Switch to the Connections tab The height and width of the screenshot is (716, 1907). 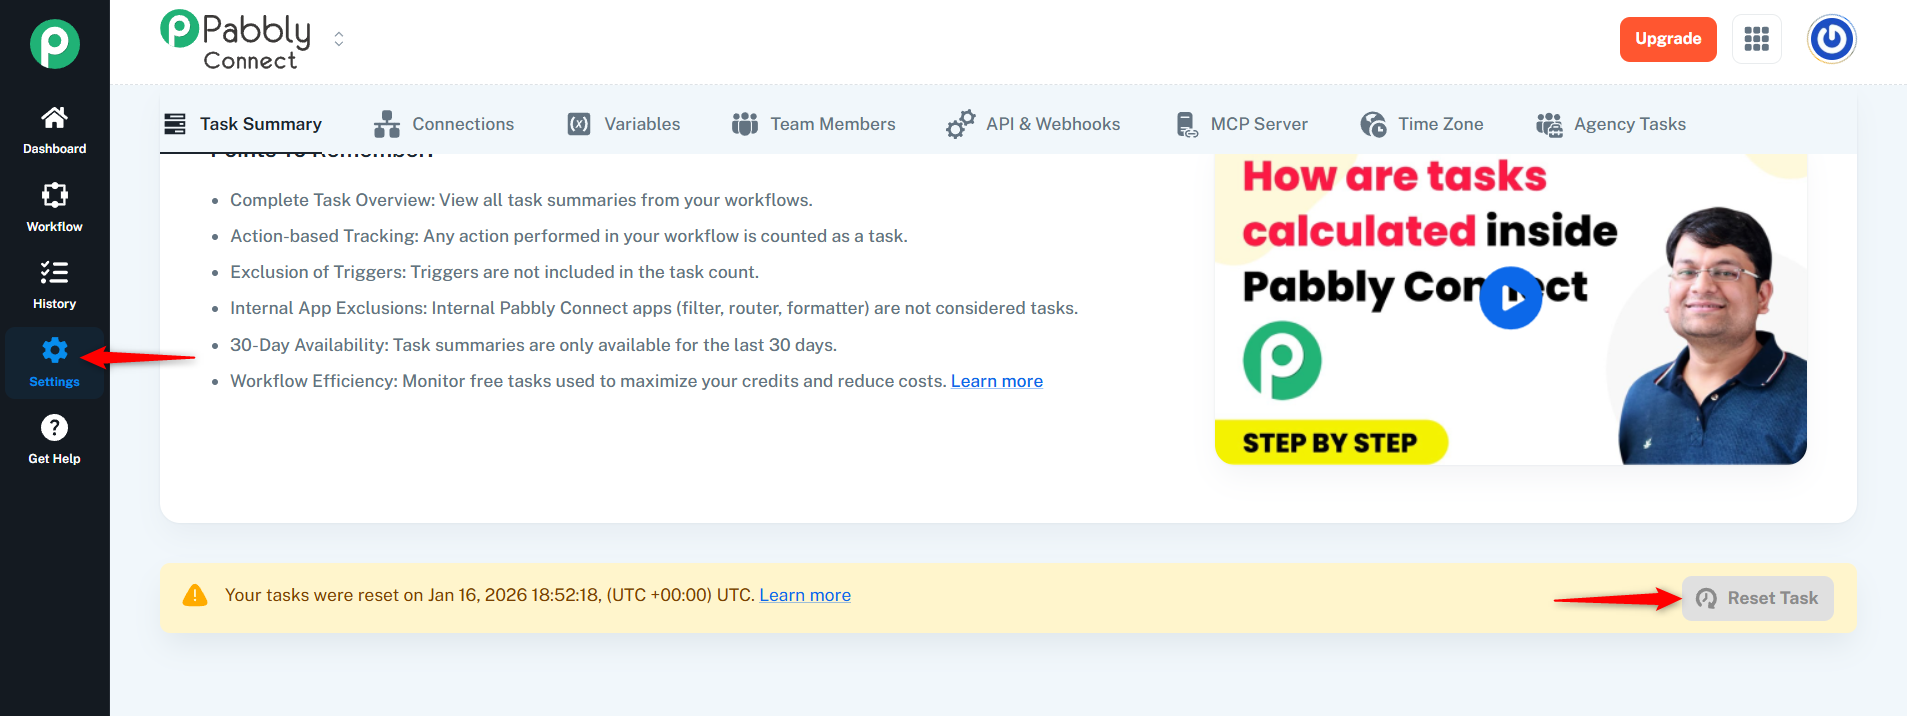pyautogui.click(x=443, y=124)
